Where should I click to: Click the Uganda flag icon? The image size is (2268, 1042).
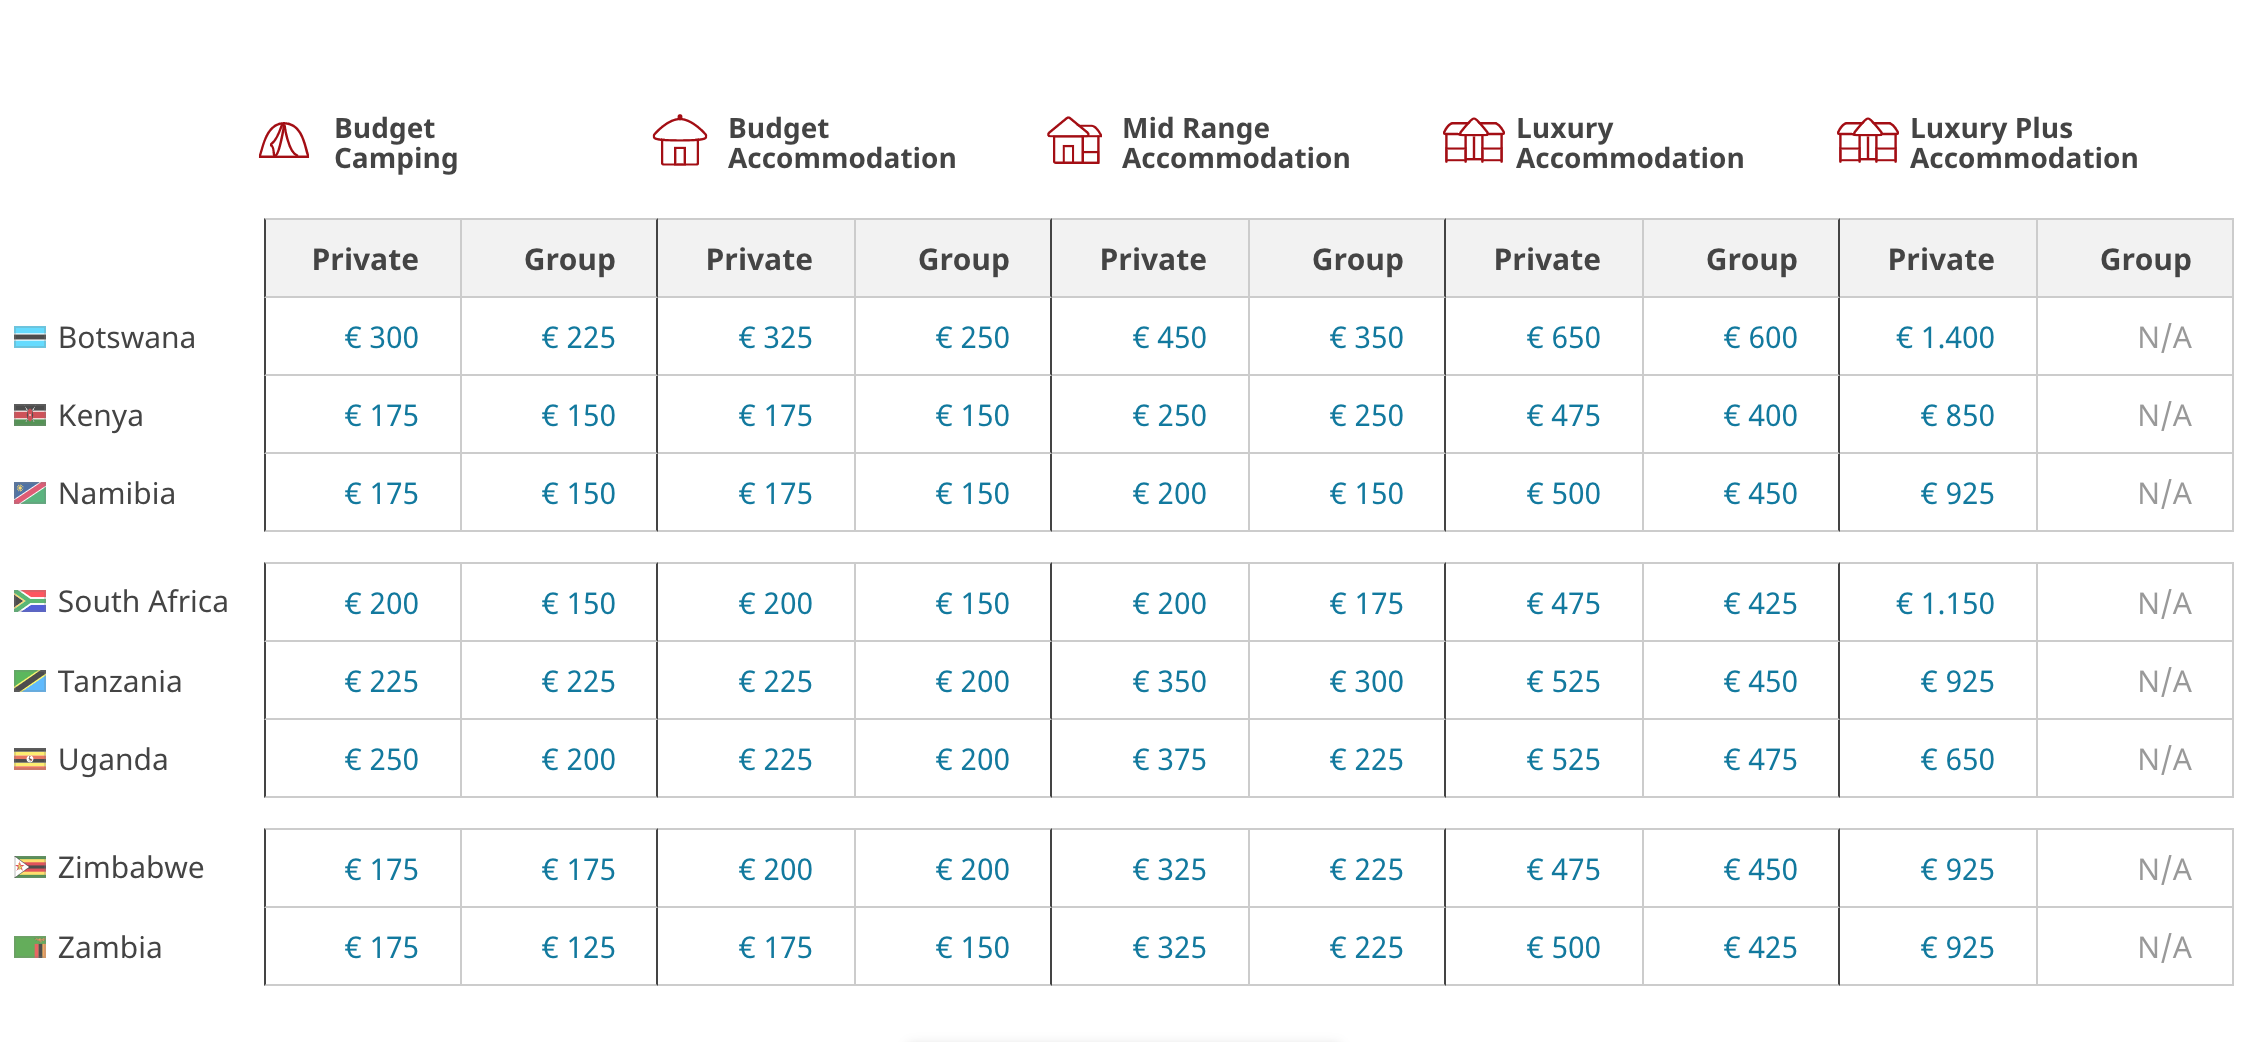(x=30, y=760)
